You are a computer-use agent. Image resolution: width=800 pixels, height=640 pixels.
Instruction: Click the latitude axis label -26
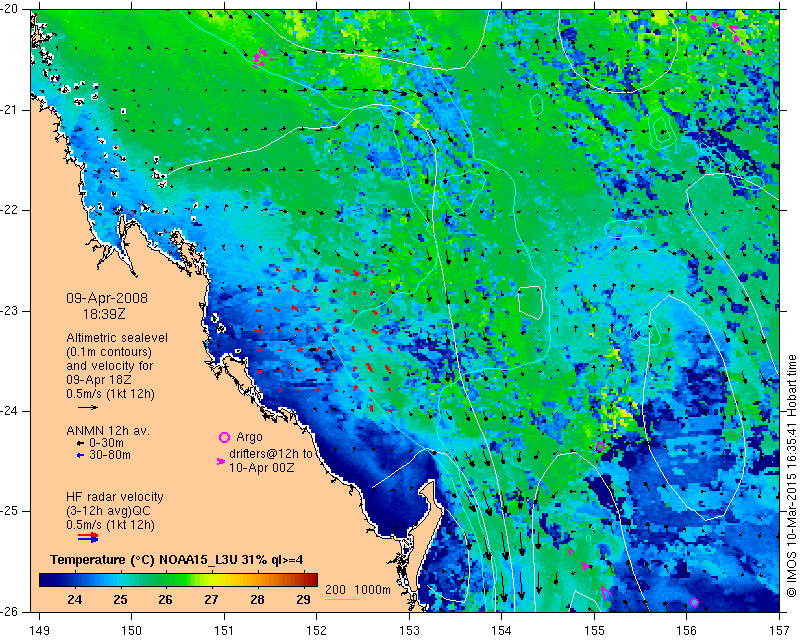pyautogui.click(x=9, y=611)
